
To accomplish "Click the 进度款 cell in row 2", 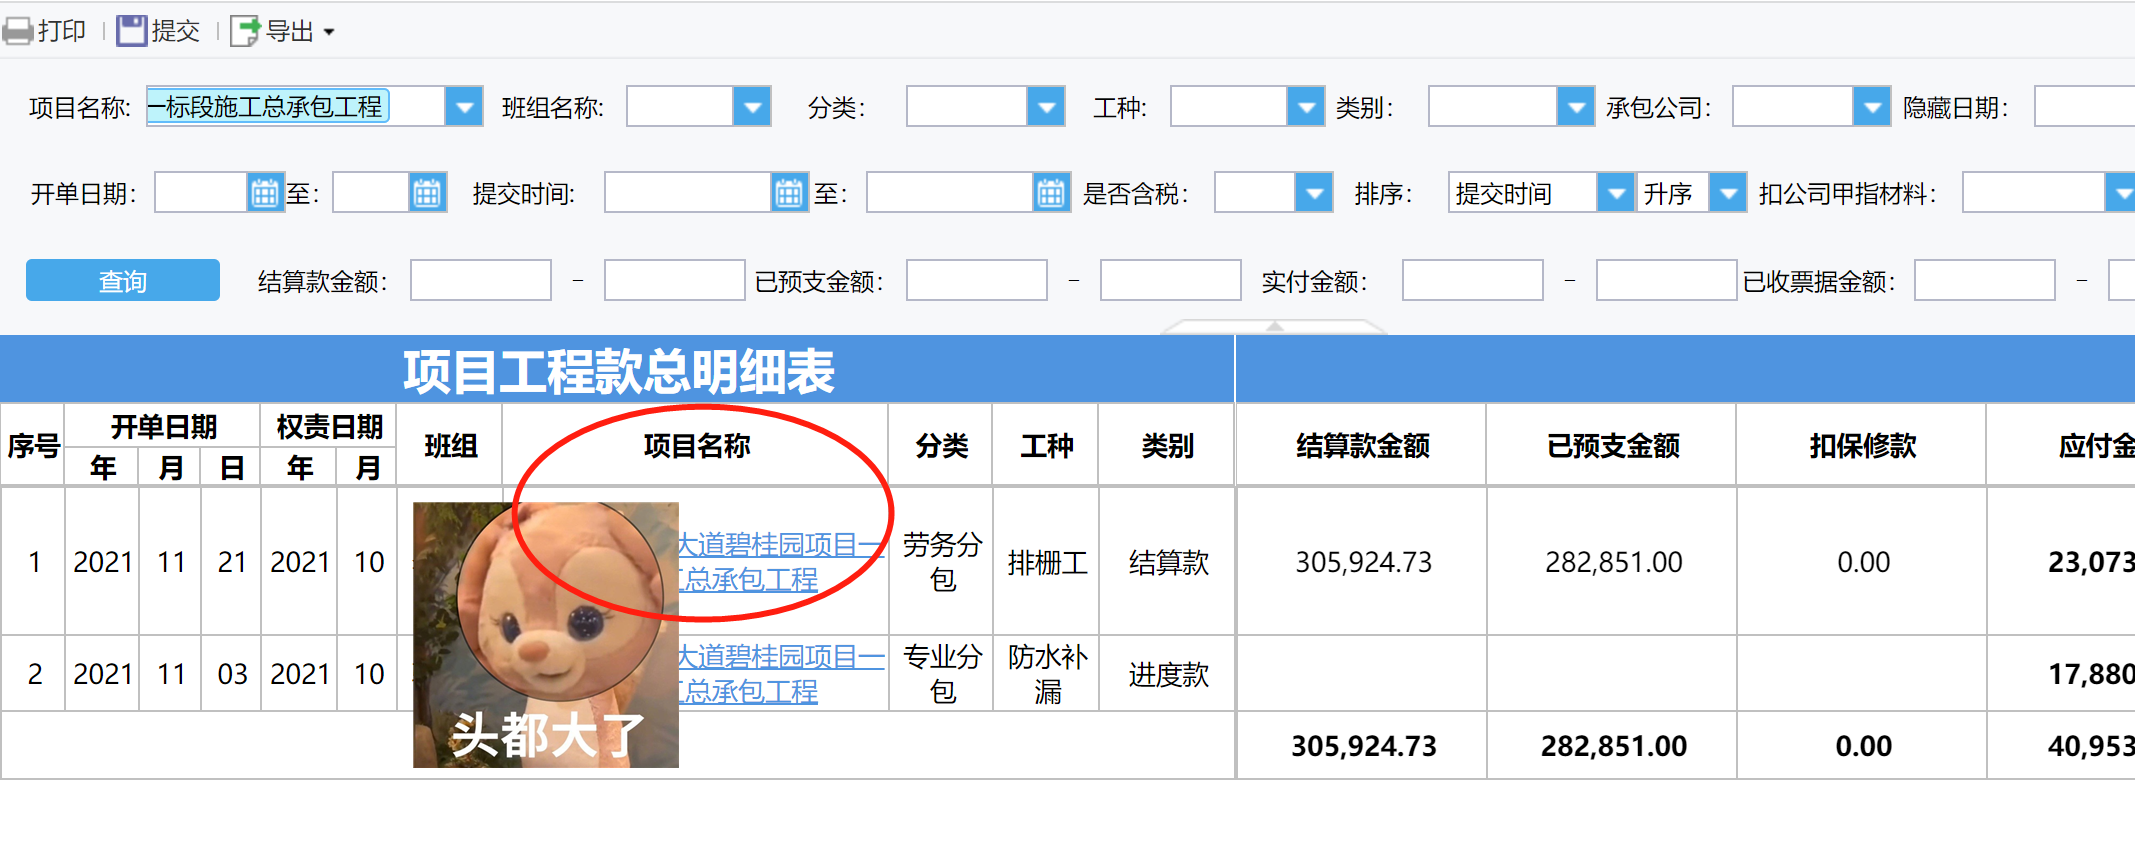I will [x=1168, y=675].
